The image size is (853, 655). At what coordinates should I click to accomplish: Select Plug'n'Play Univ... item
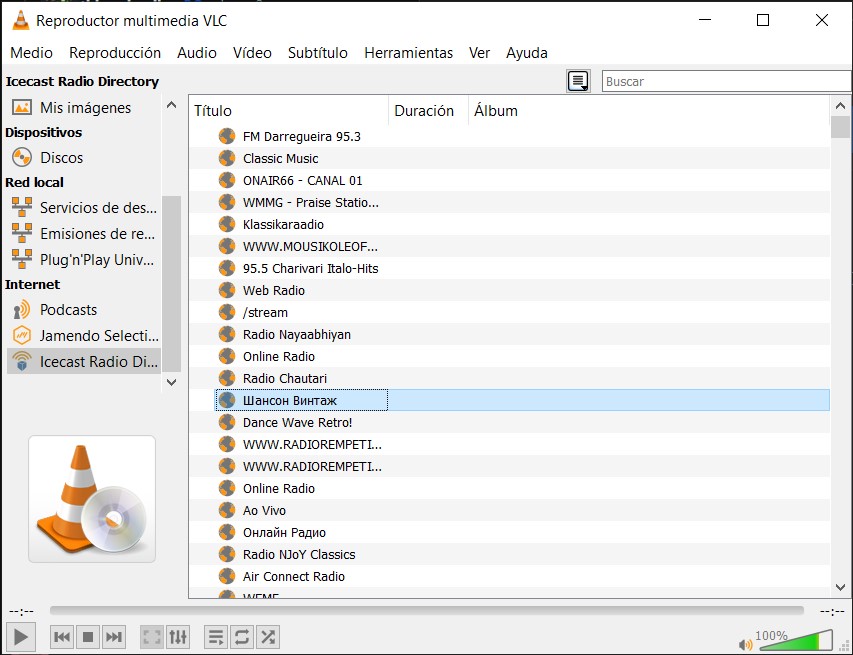[x=83, y=260]
